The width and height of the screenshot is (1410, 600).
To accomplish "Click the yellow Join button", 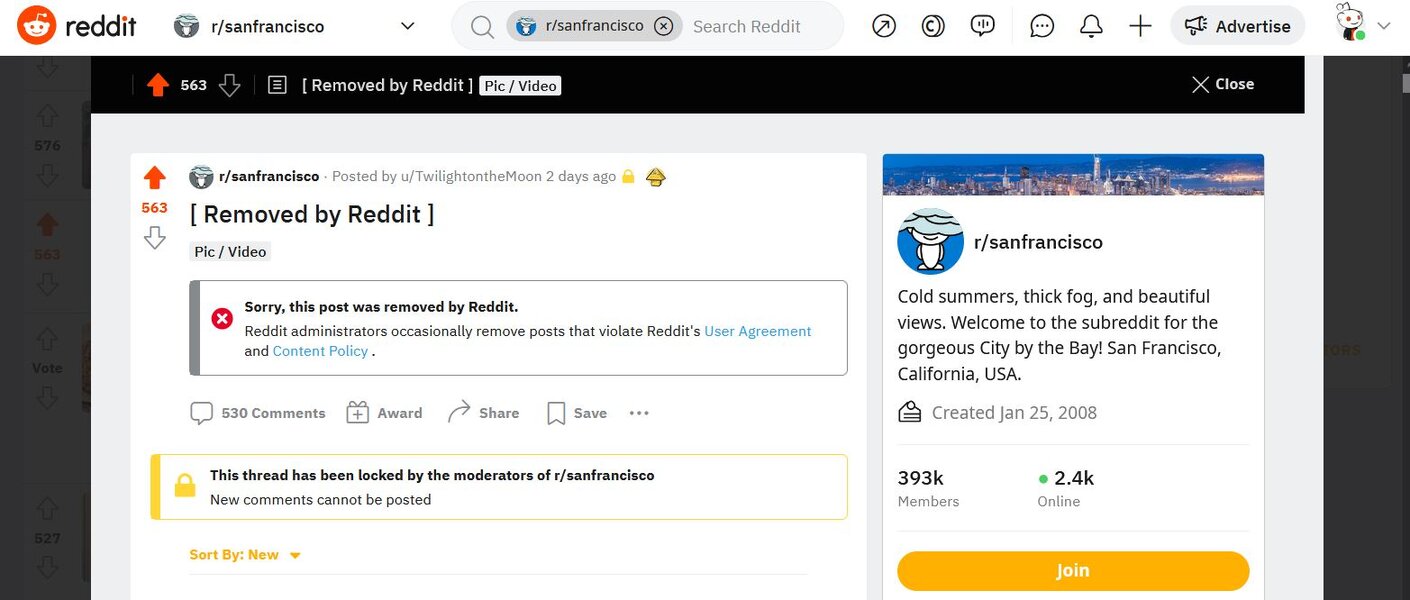I will point(1073,571).
